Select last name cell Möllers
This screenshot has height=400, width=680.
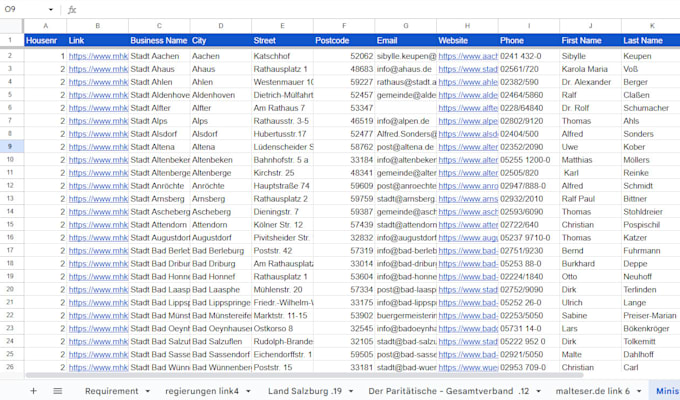(651, 160)
